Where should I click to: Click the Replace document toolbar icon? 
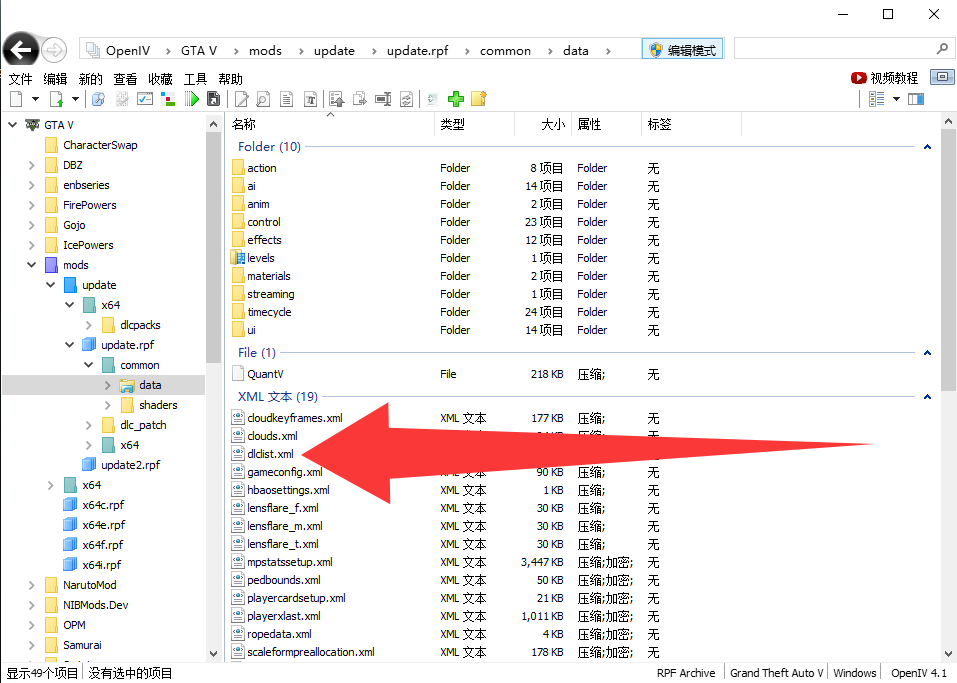406,99
